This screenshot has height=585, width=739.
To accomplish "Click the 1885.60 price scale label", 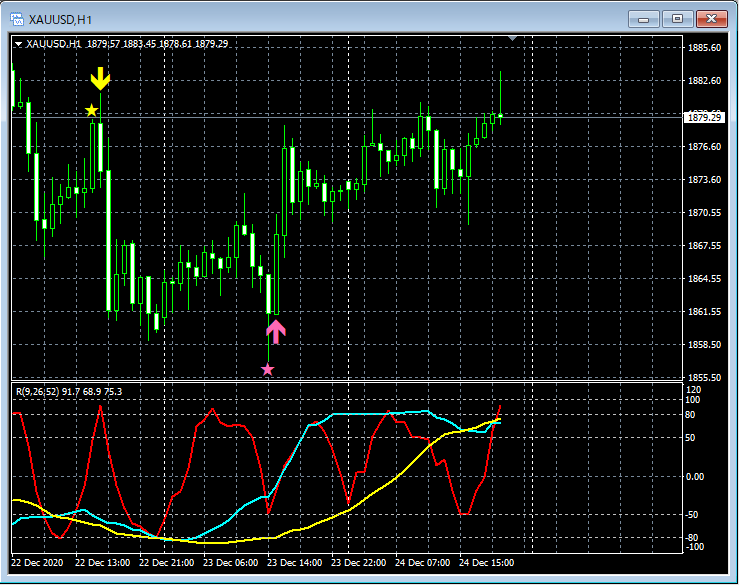I will pos(704,48).
